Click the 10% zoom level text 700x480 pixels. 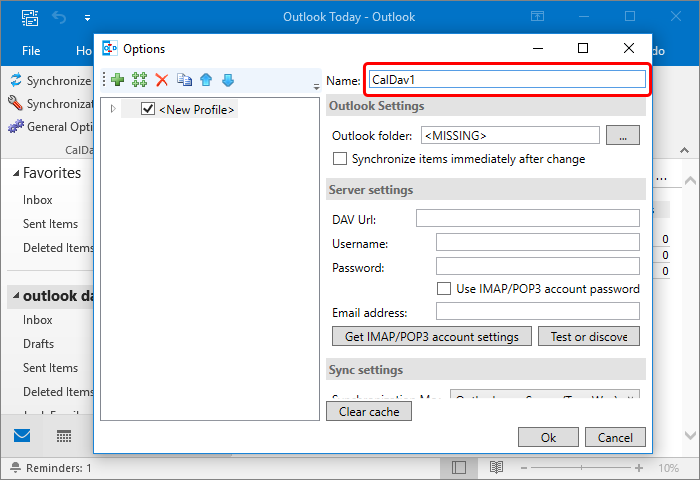click(668, 468)
